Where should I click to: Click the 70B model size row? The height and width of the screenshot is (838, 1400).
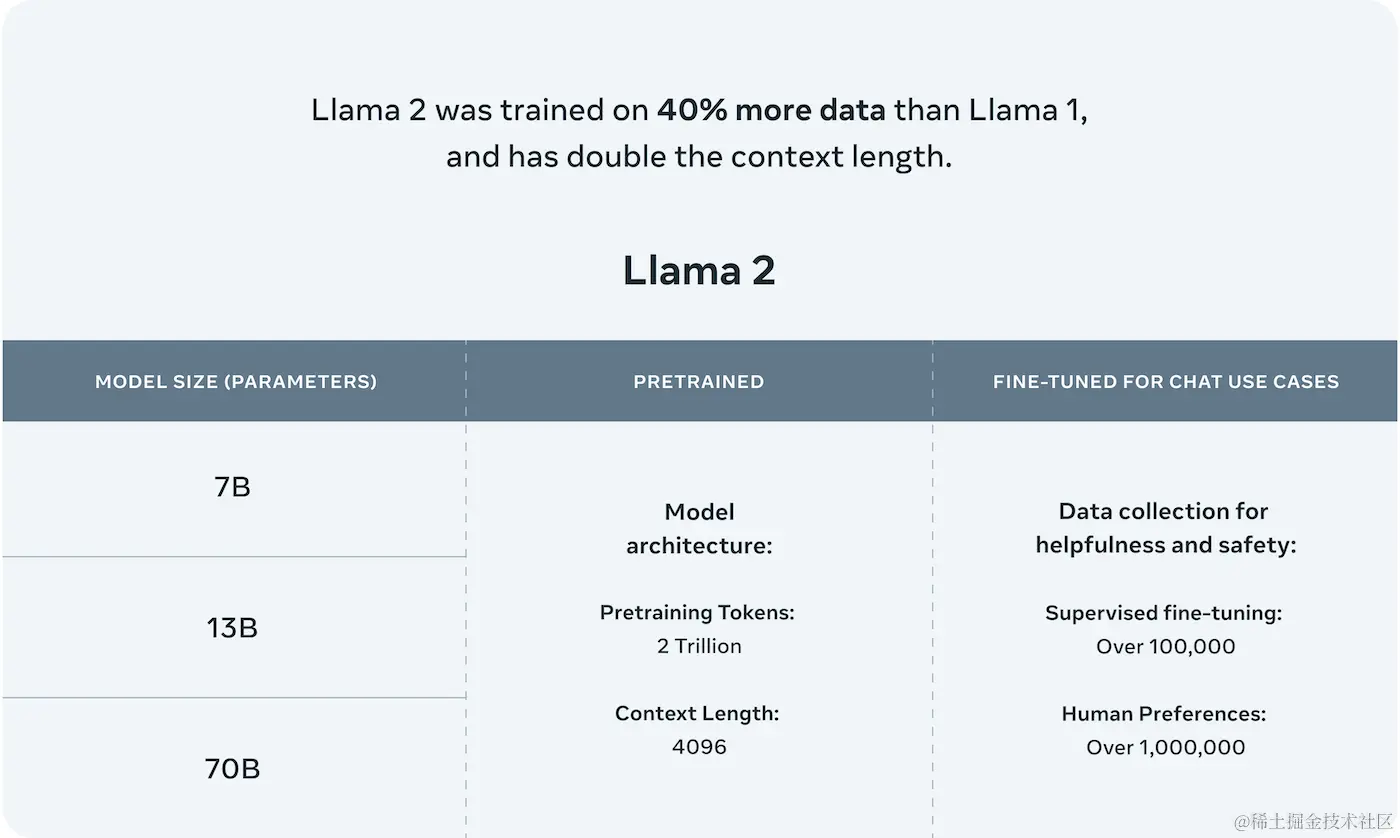[x=233, y=768]
